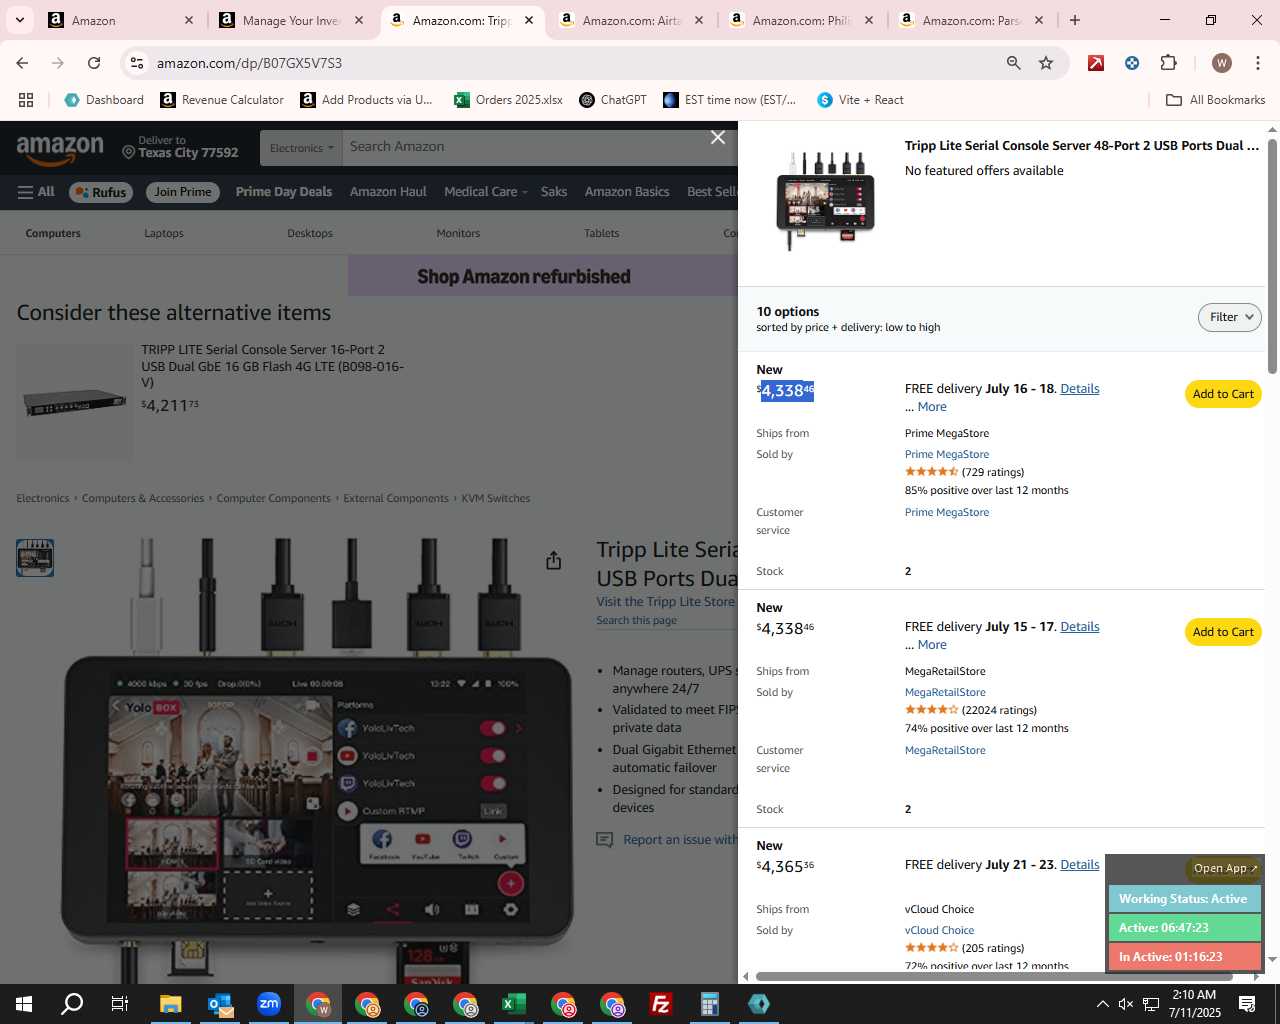Image resolution: width=1280 pixels, height=1024 pixels.
Task: Expand More for Prime MegaStore delivery
Action: pyautogui.click(x=932, y=407)
